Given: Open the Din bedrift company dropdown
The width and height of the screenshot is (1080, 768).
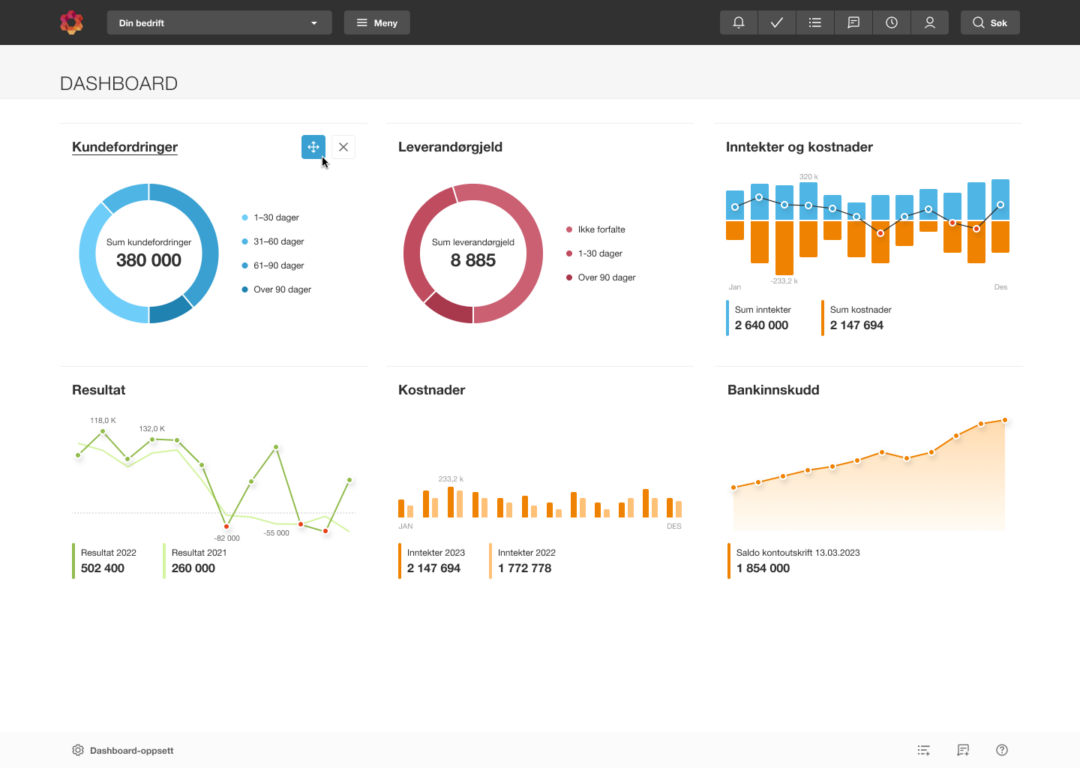Looking at the screenshot, I should pyautogui.click(x=218, y=22).
